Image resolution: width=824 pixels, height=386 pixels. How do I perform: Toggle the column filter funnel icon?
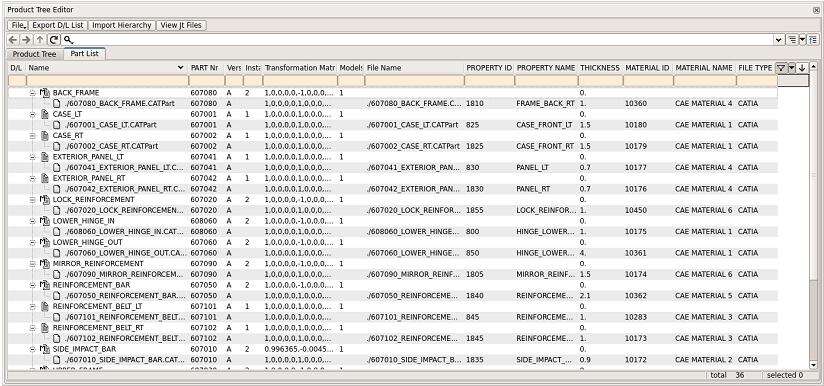(x=781, y=68)
